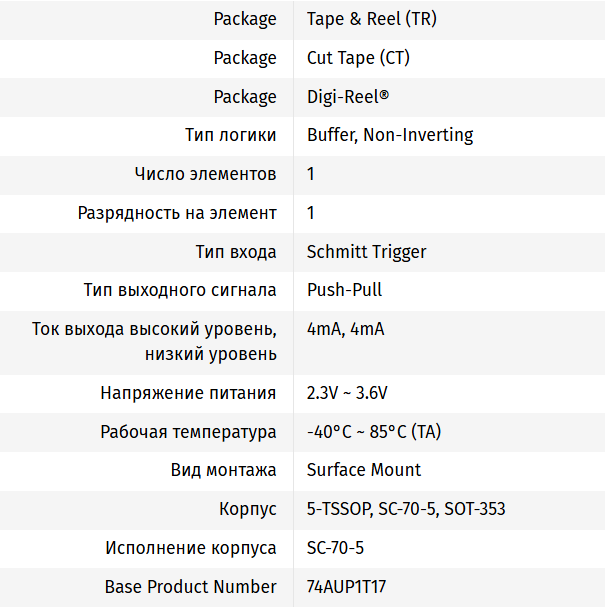Click the "Surface Mount" mounting value

pyautogui.click(x=364, y=470)
